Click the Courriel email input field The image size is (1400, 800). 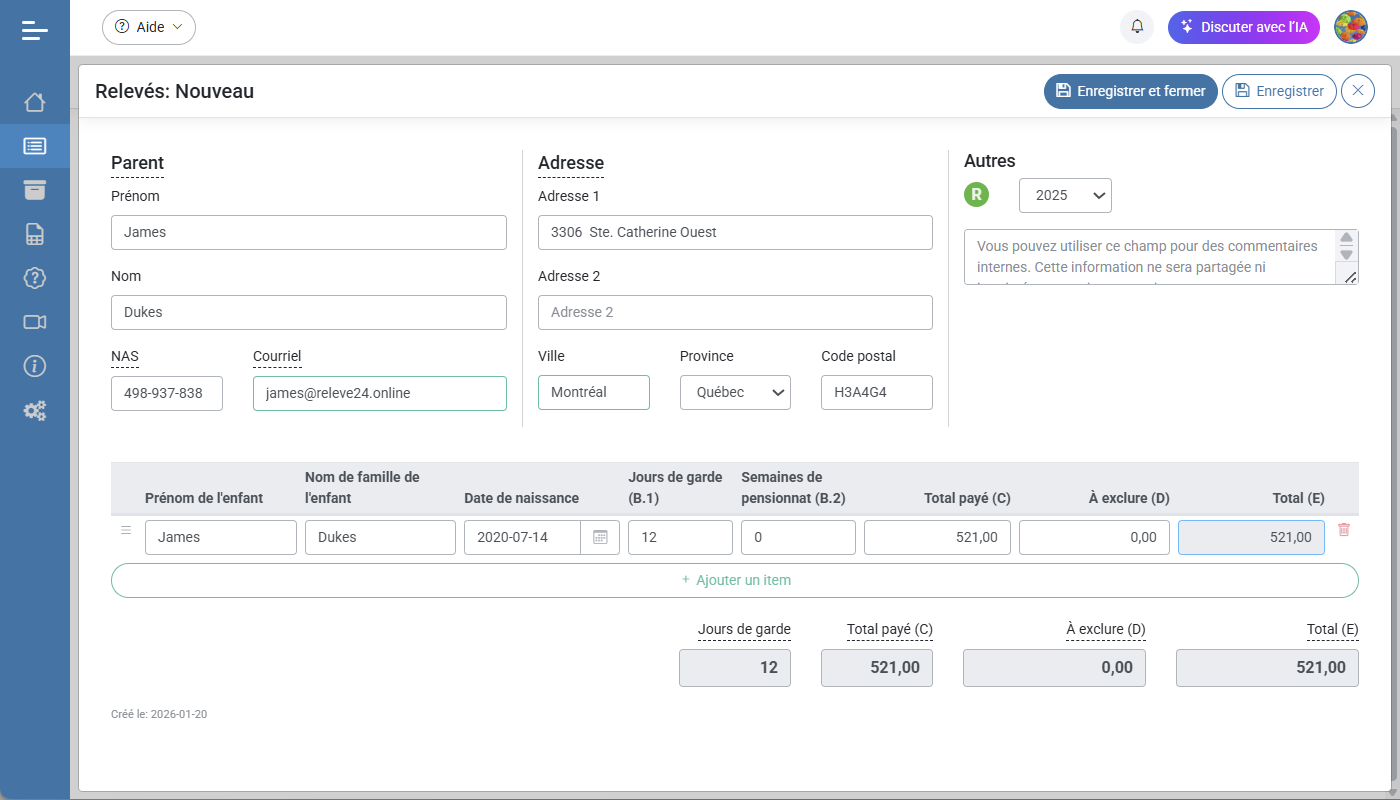(379, 393)
